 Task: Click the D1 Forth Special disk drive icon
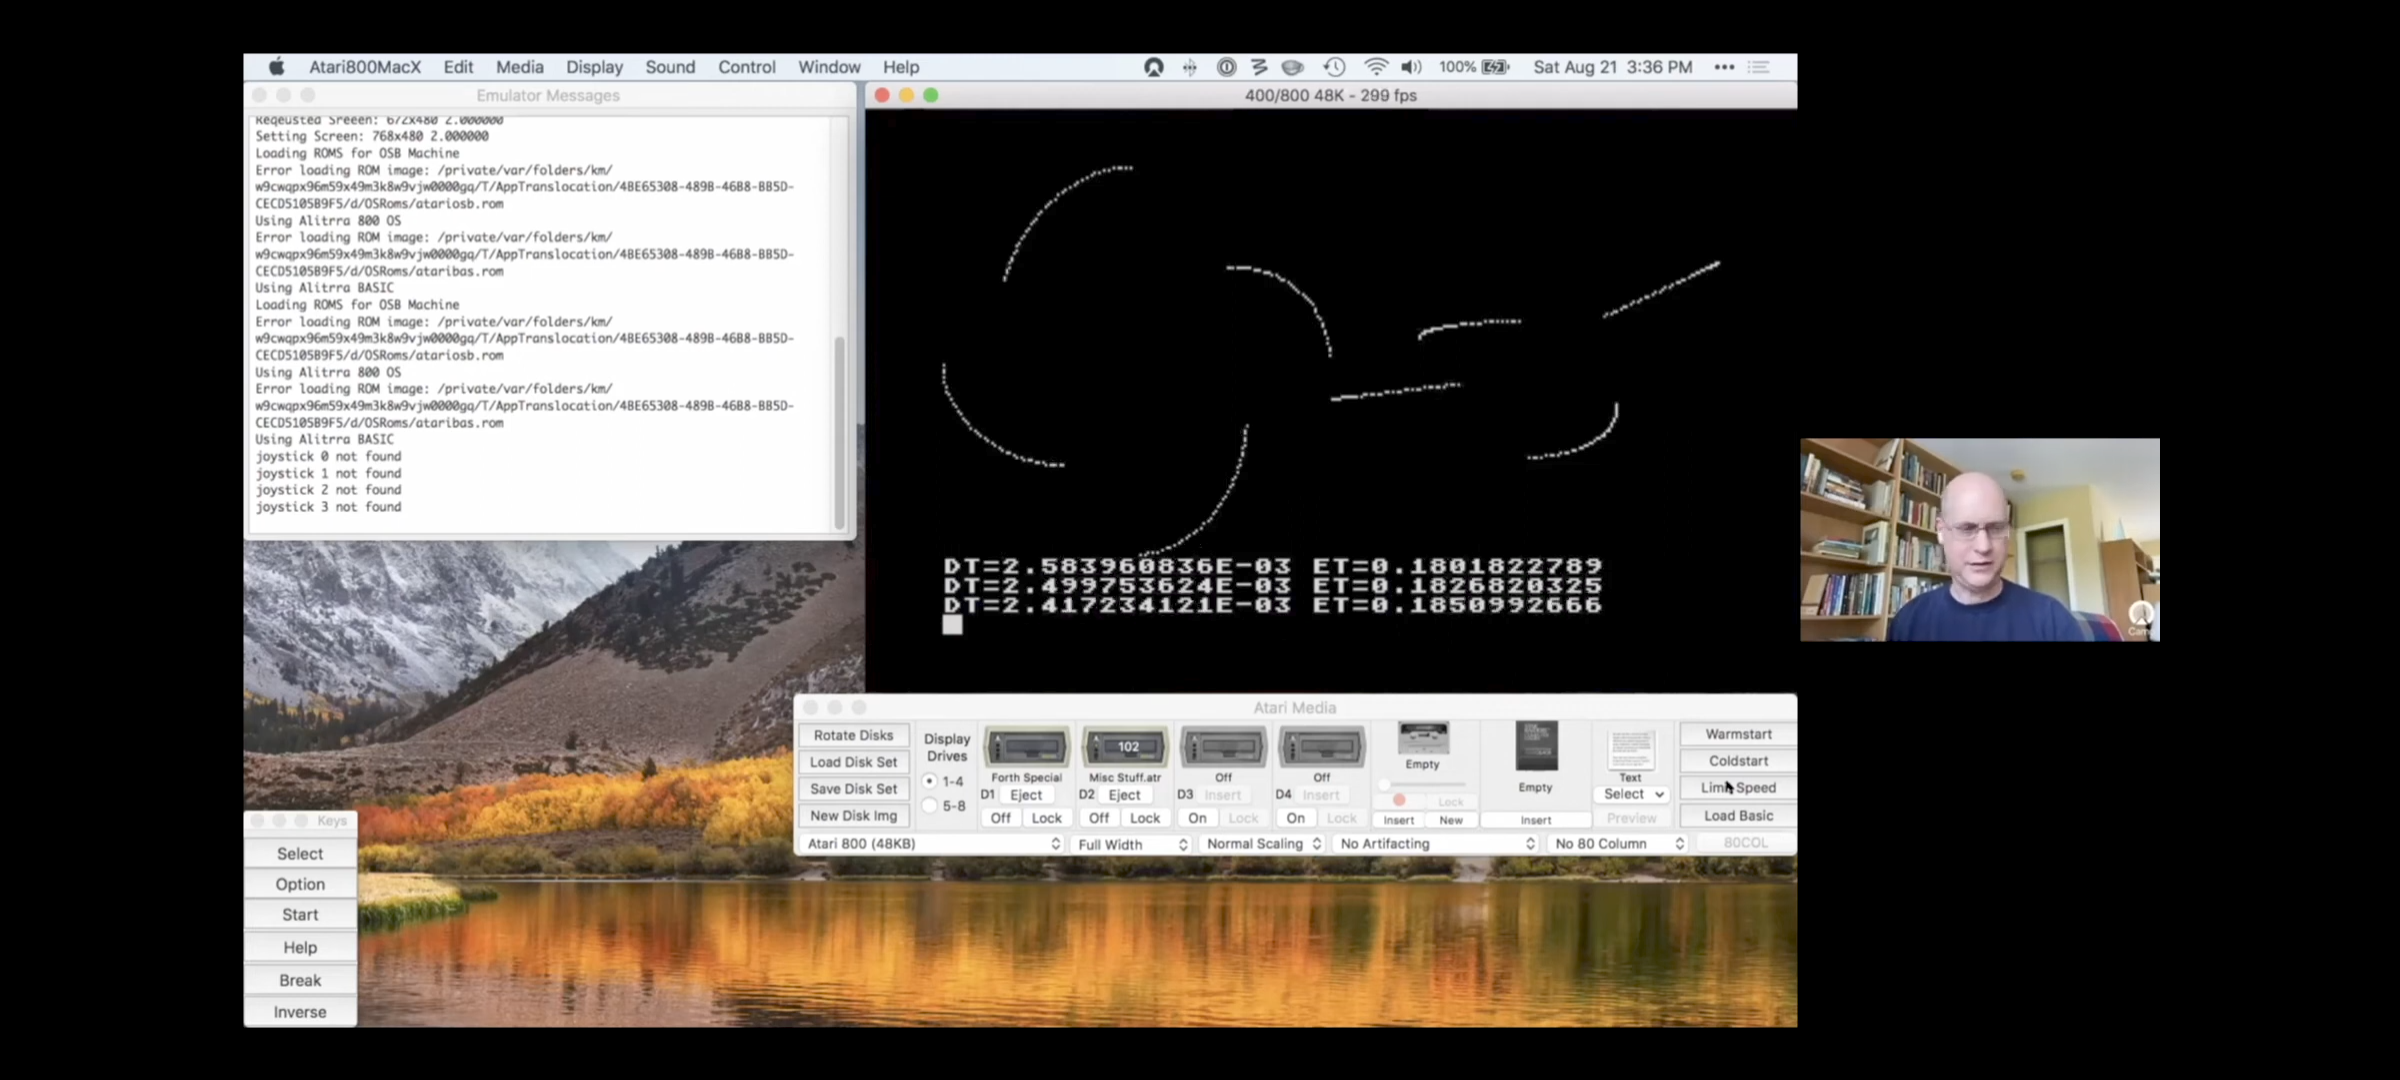click(x=1026, y=747)
